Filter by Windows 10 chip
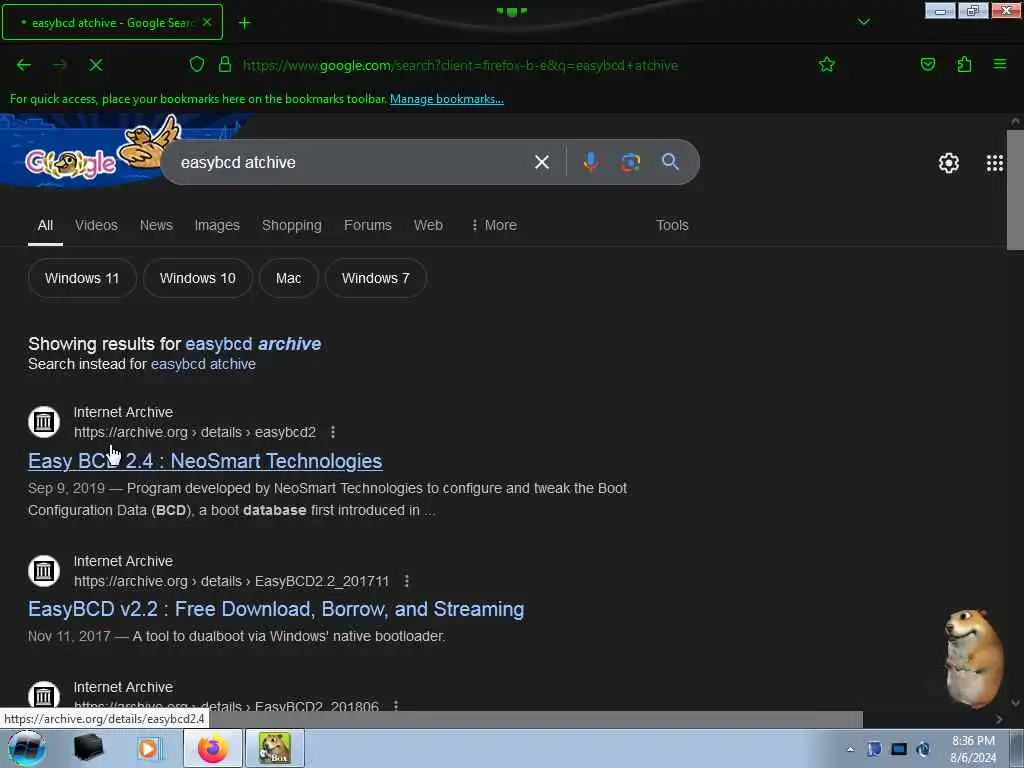 (198, 278)
